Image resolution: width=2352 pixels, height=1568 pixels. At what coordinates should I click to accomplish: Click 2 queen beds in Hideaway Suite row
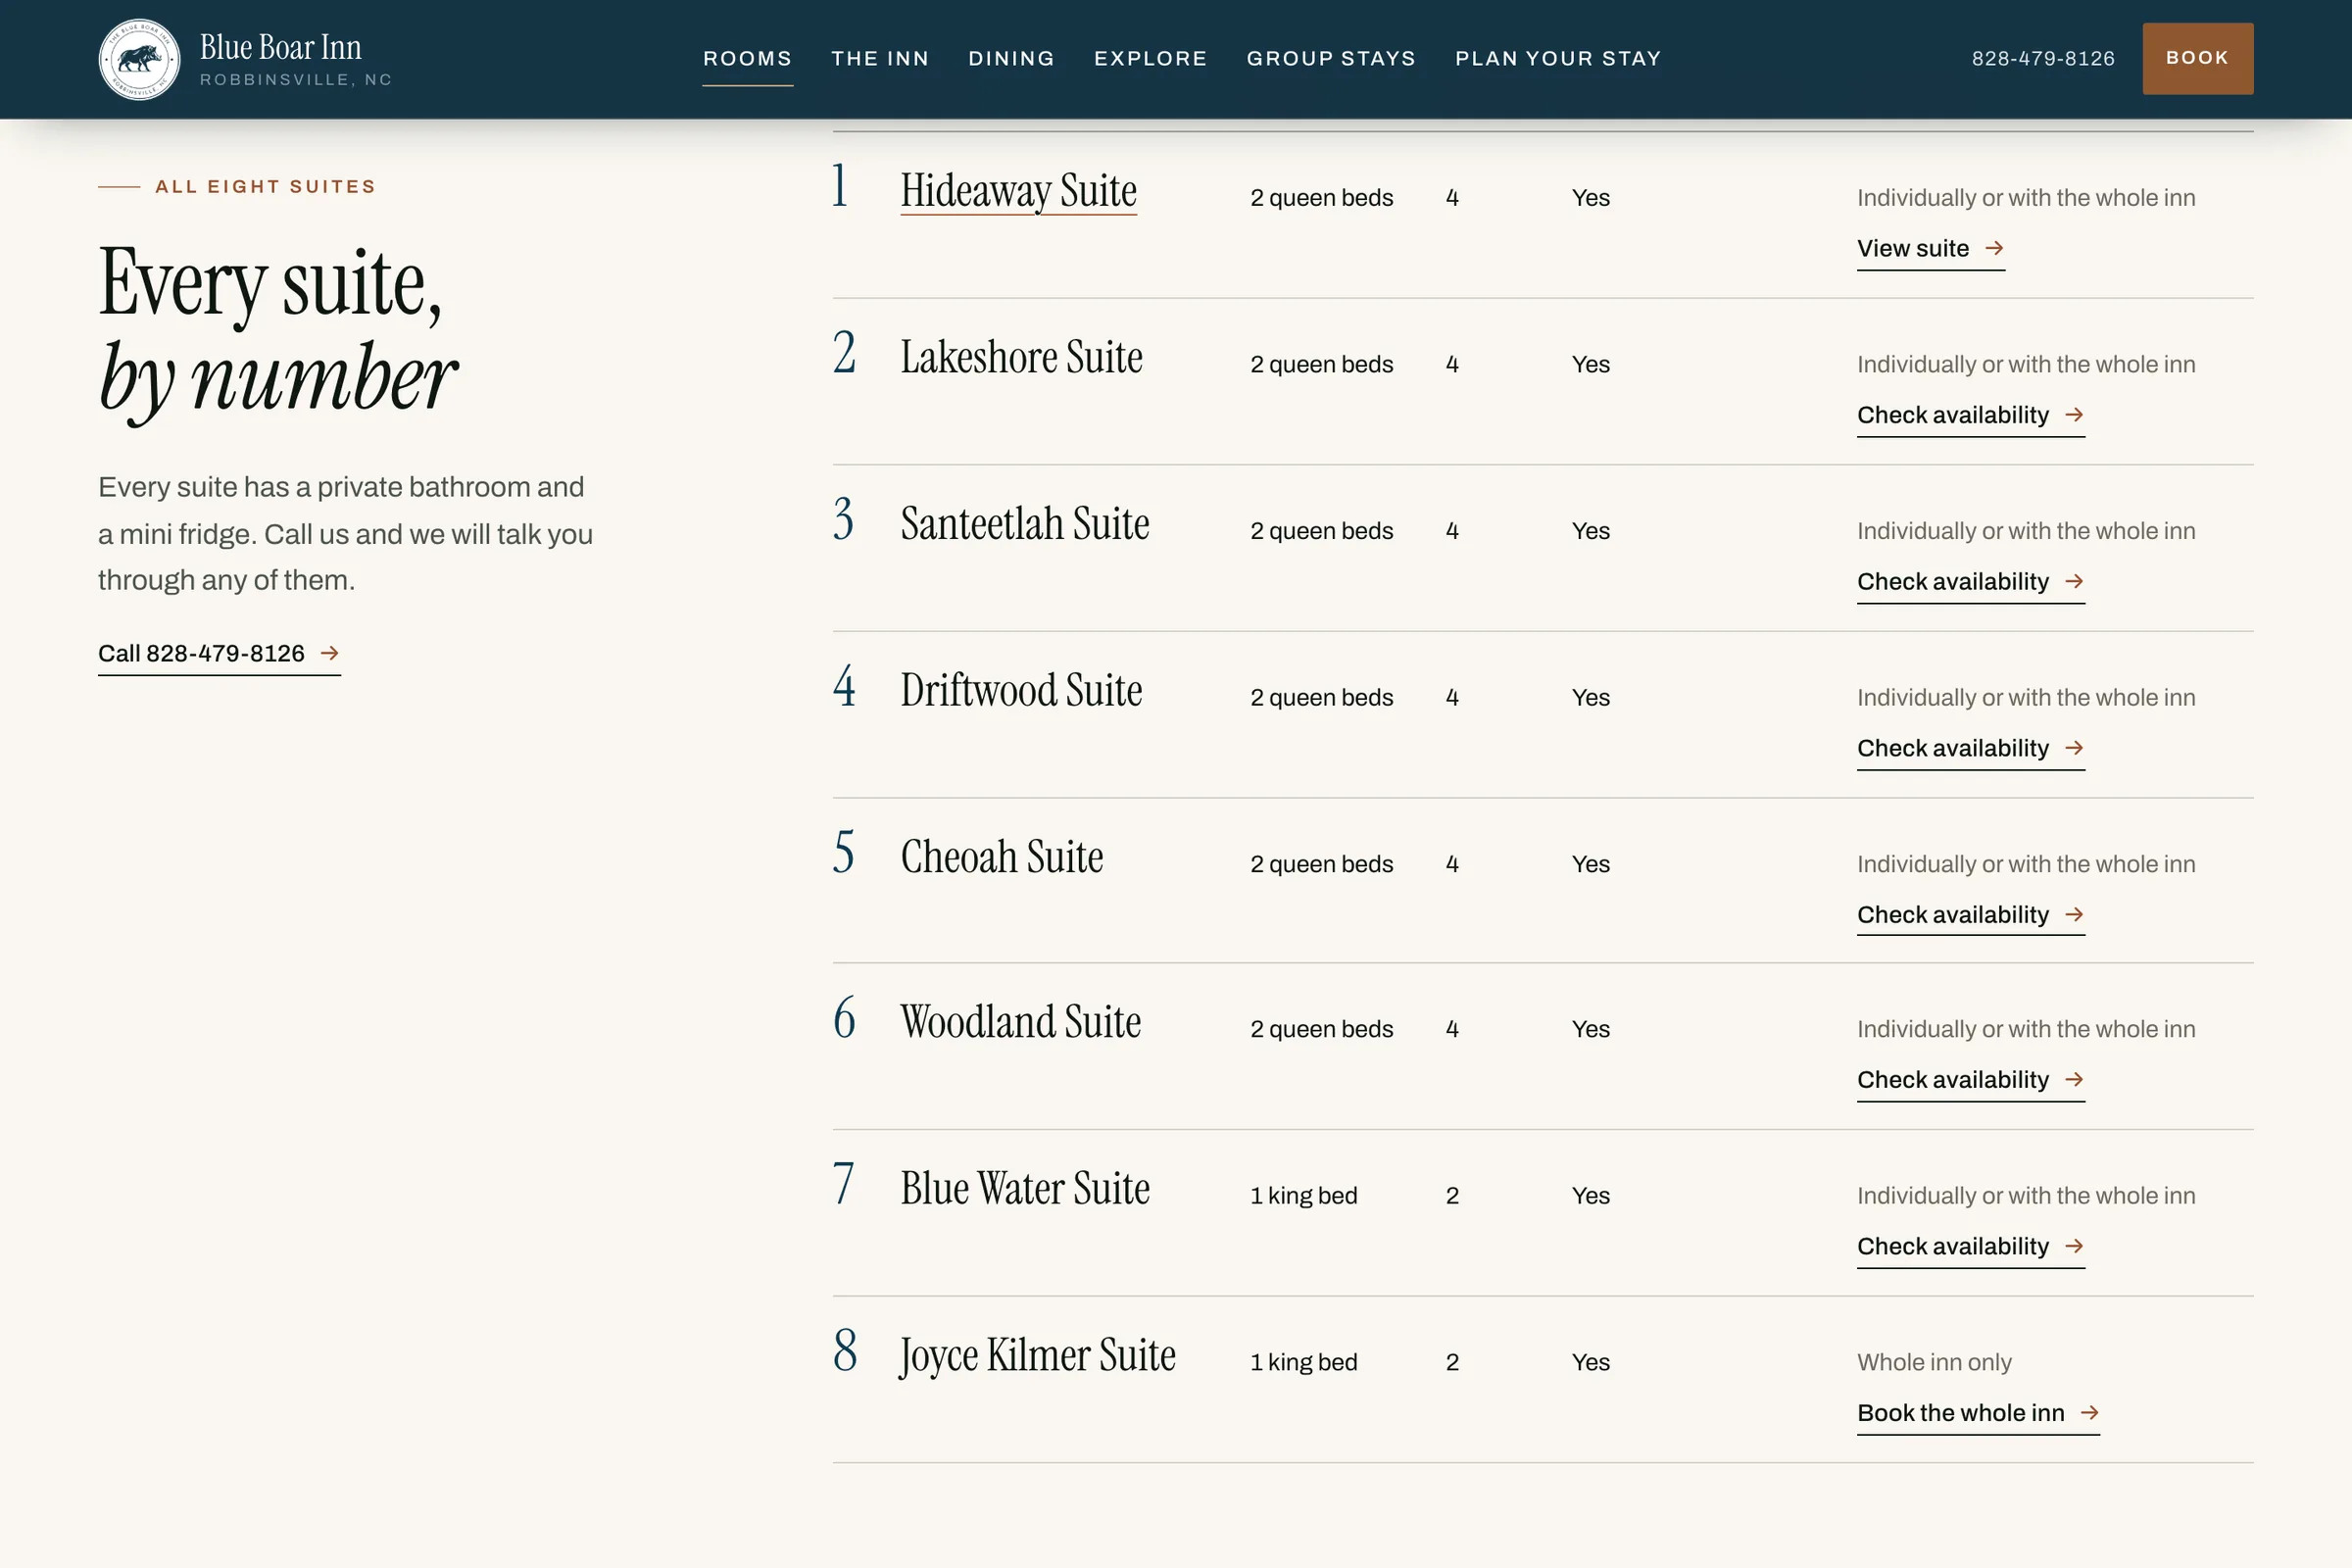click(x=1321, y=198)
